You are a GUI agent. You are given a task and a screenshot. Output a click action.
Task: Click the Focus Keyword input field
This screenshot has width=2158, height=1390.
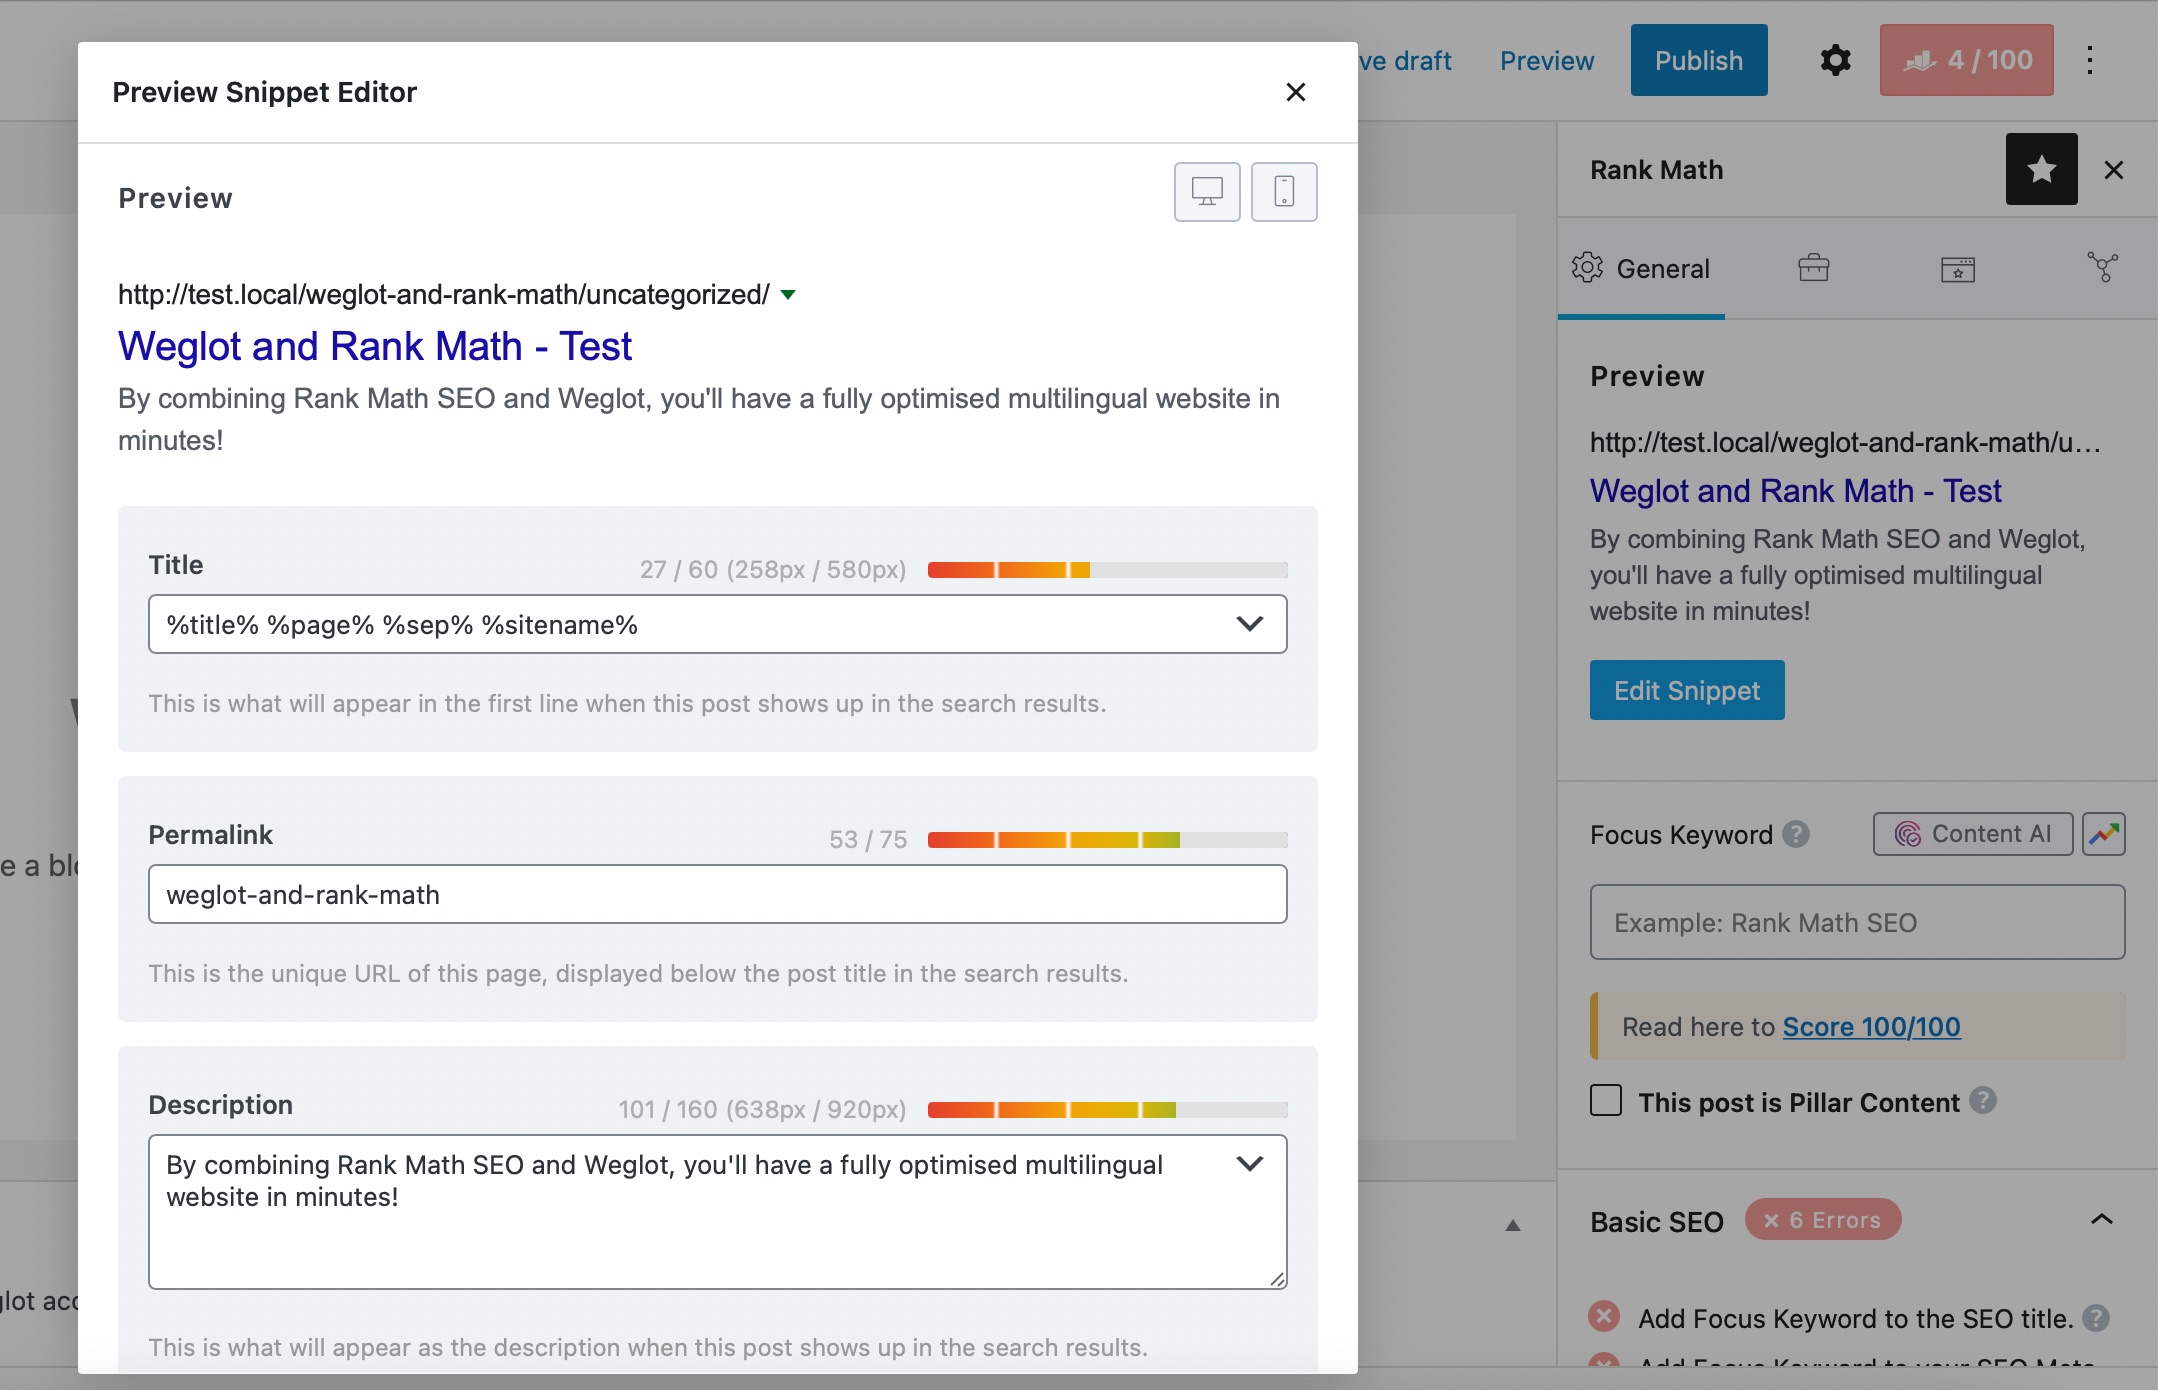pyautogui.click(x=1855, y=921)
